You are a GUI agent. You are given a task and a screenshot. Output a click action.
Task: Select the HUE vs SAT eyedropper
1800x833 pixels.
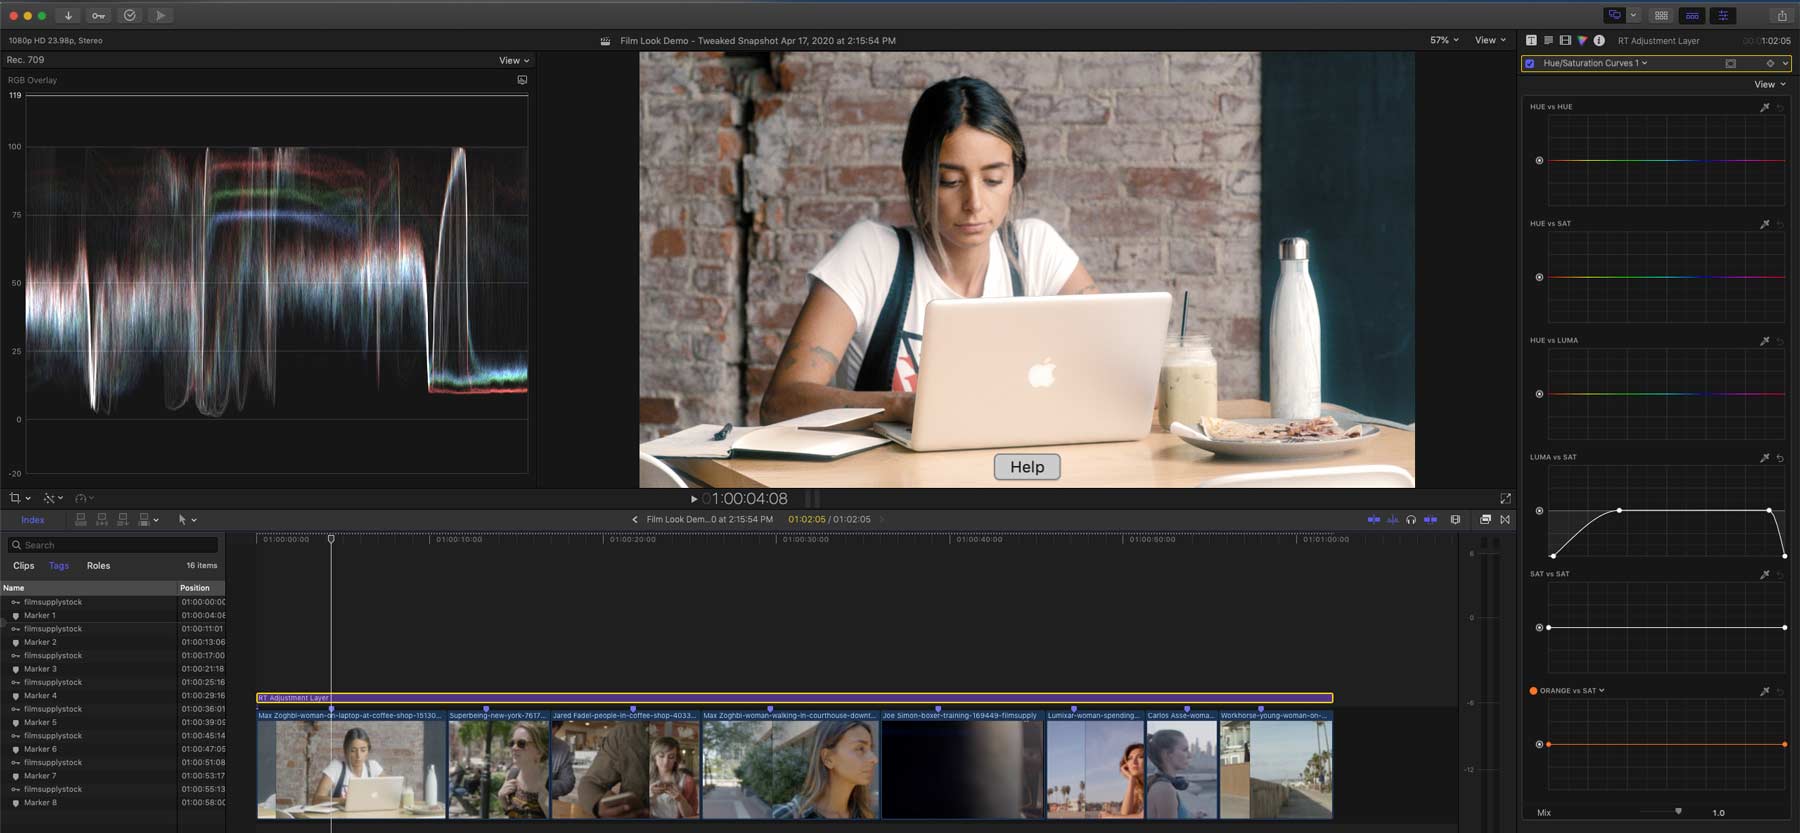click(1765, 224)
